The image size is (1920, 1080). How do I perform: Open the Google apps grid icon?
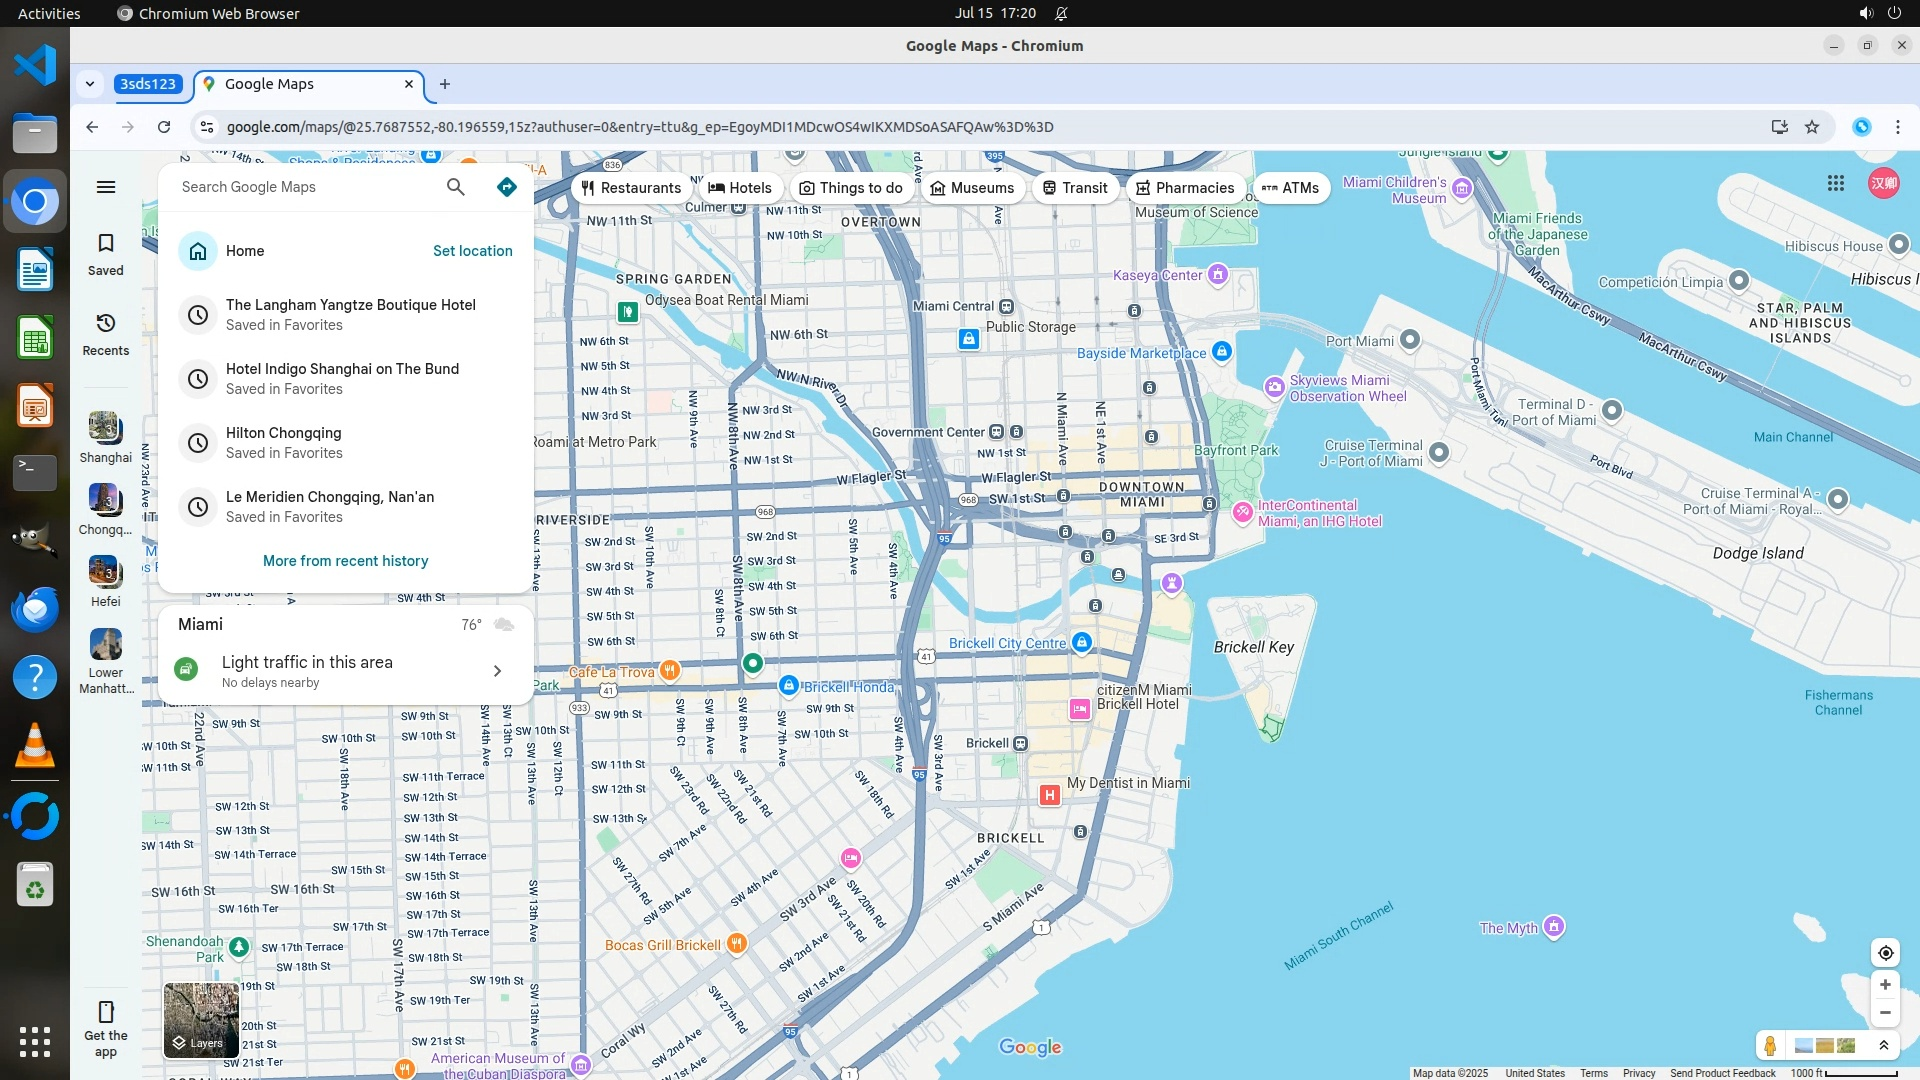coord(1836,183)
